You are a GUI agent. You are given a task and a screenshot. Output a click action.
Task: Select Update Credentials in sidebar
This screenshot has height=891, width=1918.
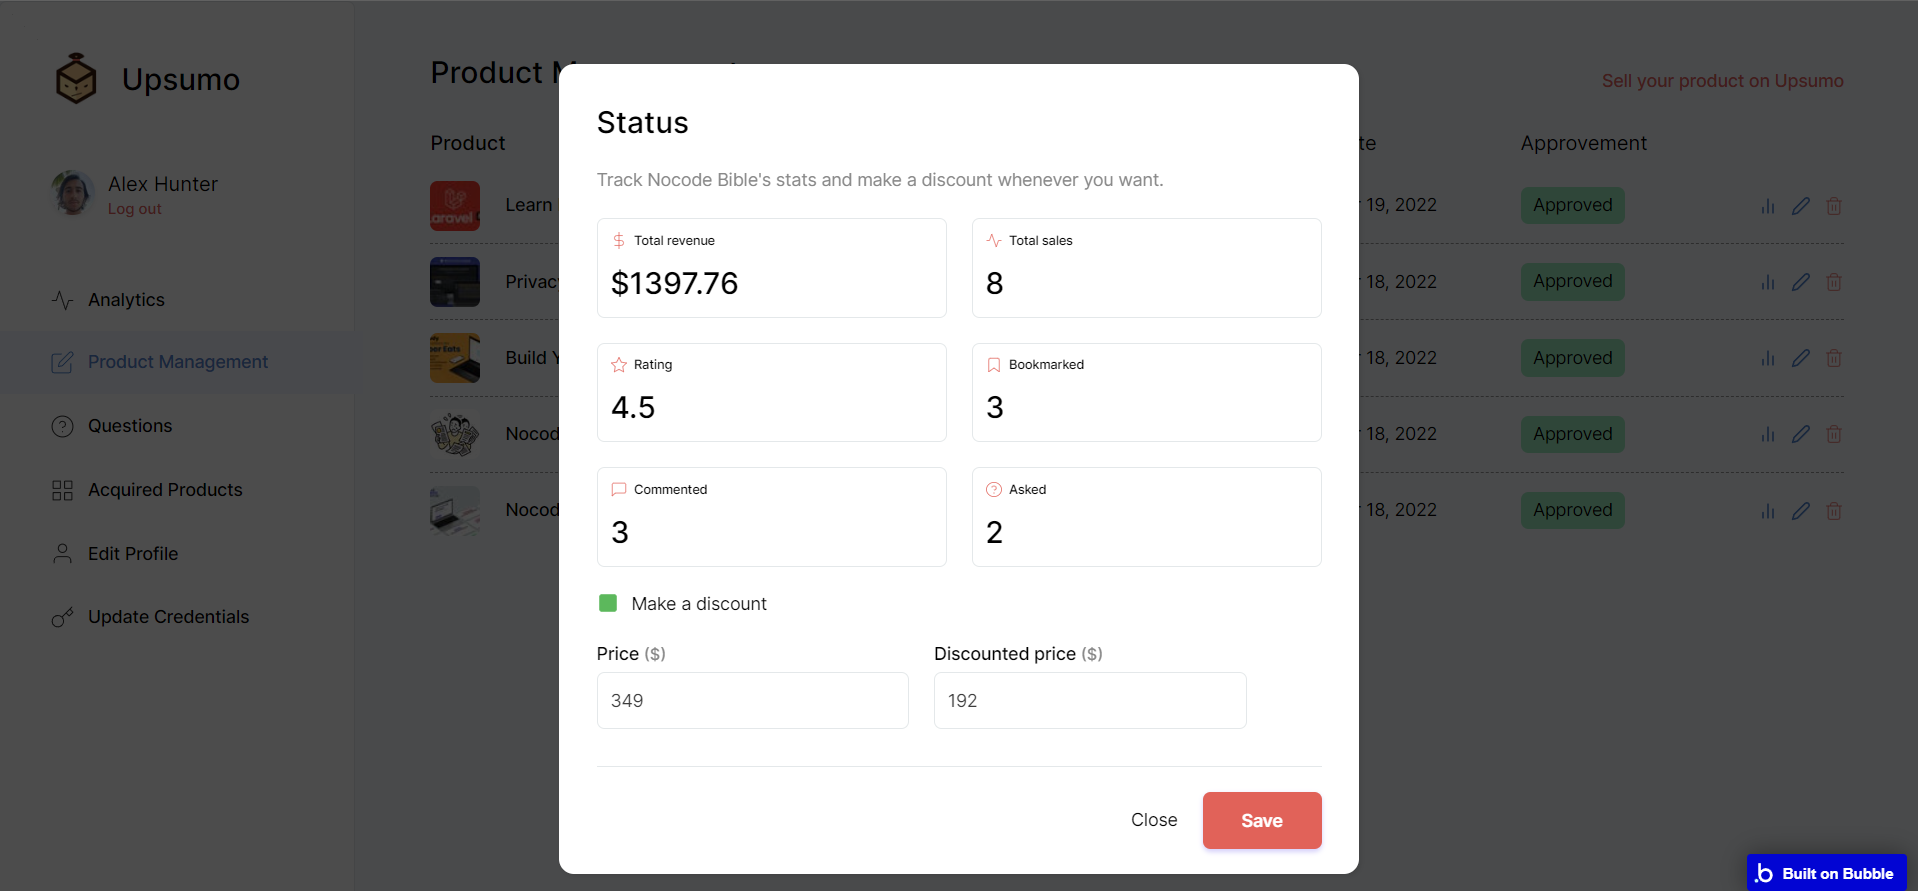(168, 617)
